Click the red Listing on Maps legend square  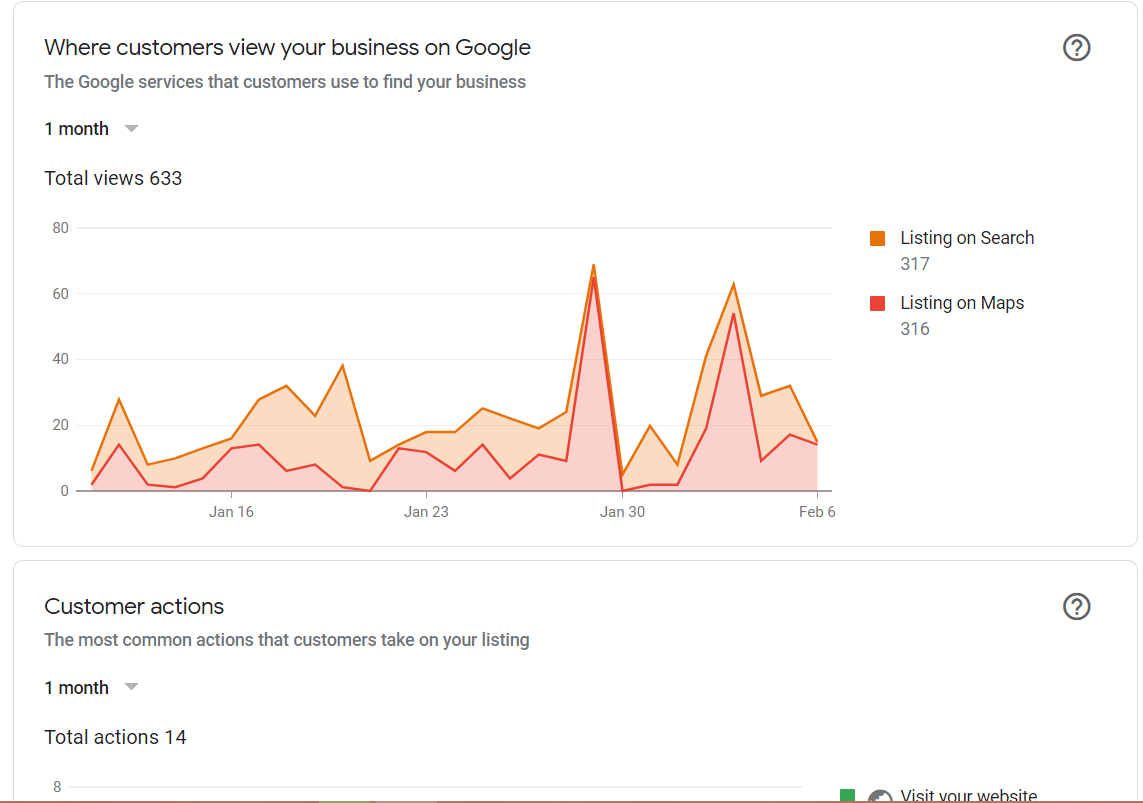pos(877,302)
